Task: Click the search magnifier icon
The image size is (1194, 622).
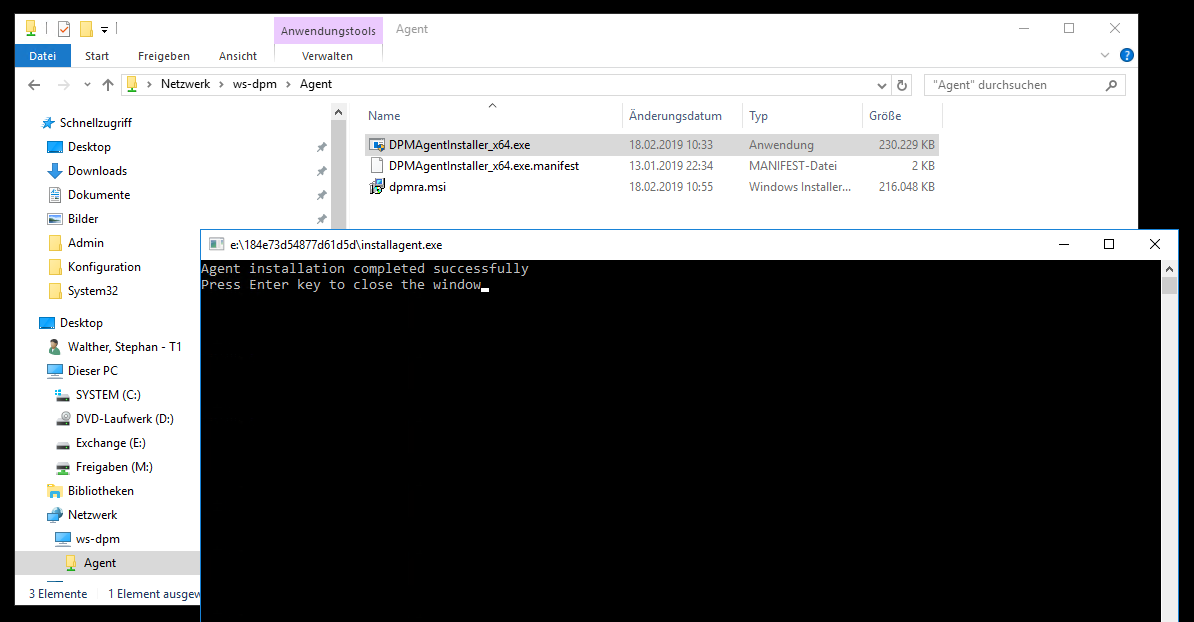Action: click(x=1112, y=85)
